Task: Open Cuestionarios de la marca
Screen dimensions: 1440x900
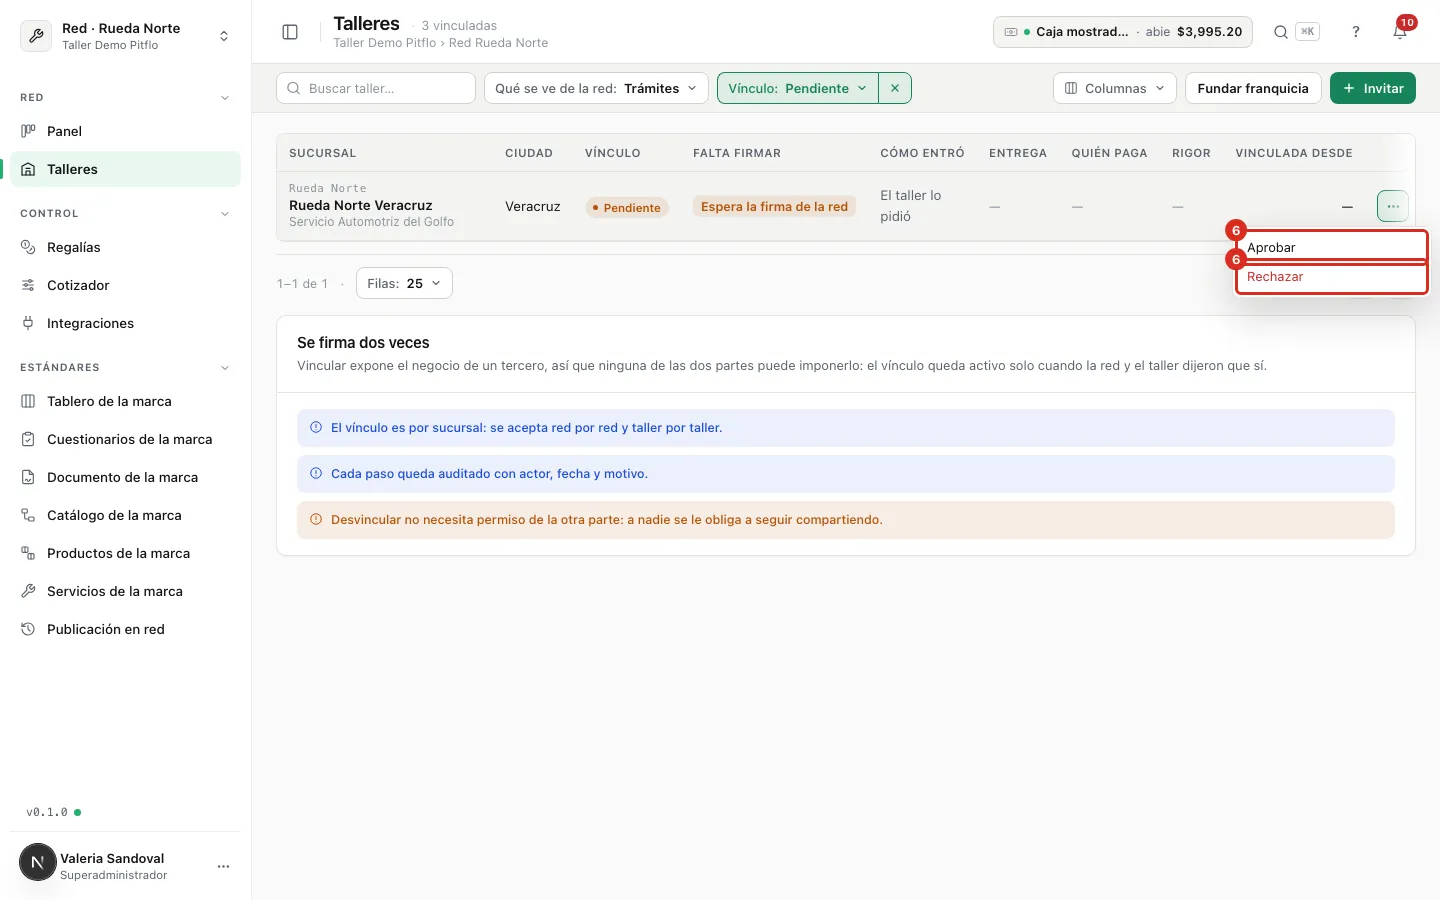Action: pos(125,439)
